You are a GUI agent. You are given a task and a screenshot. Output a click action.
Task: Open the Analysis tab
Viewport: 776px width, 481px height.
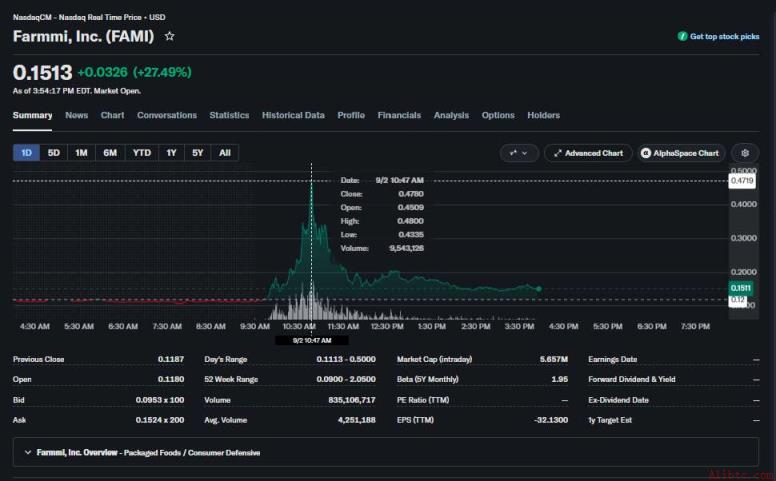pos(451,115)
